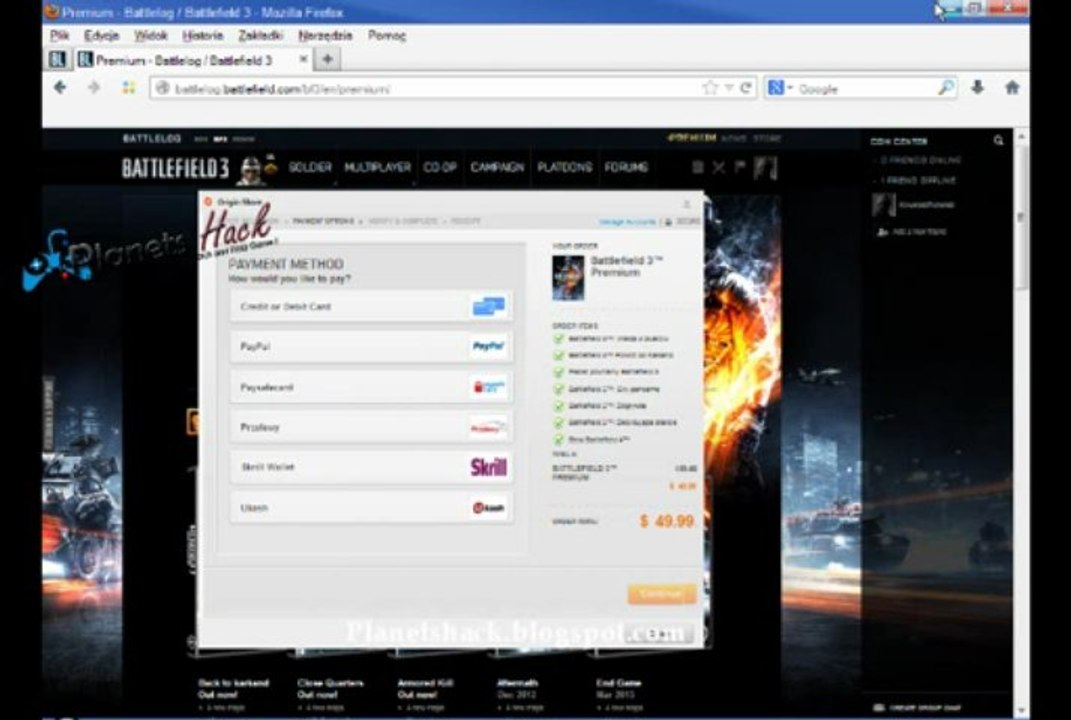
Task: Click the crossed-tools icon in the header
Action: pos(719,167)
